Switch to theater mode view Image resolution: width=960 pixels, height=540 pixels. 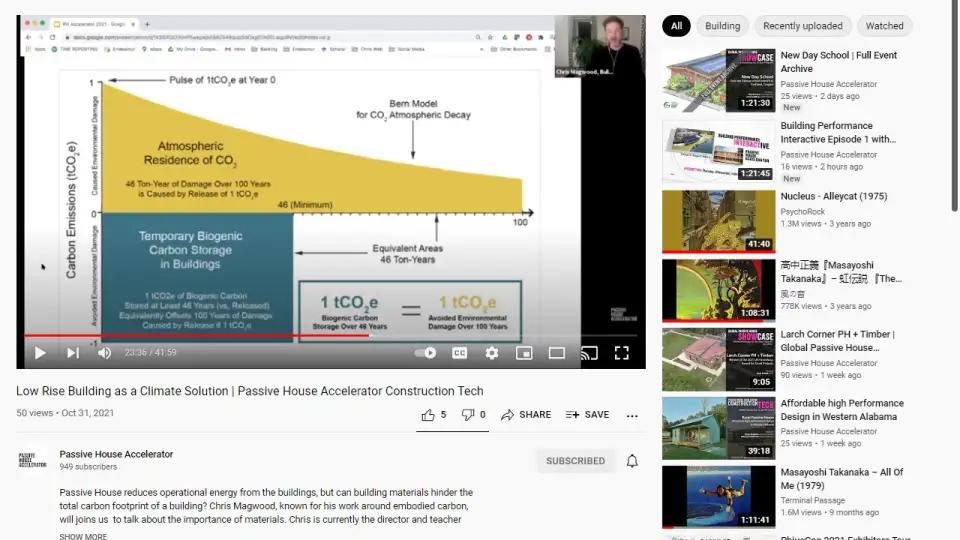tap(557, 353)
